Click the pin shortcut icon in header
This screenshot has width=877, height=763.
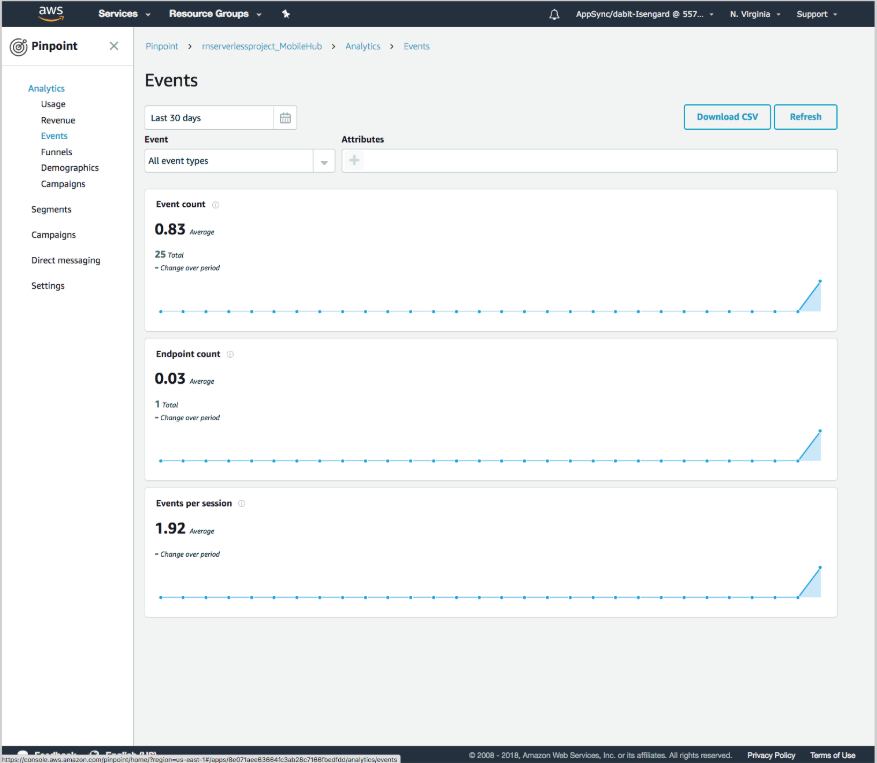click(x=286, y=14)
